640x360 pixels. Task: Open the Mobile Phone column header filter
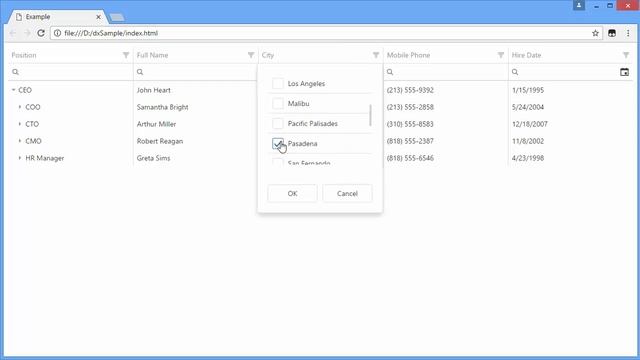pyautogui.click(x=500, y=55)
